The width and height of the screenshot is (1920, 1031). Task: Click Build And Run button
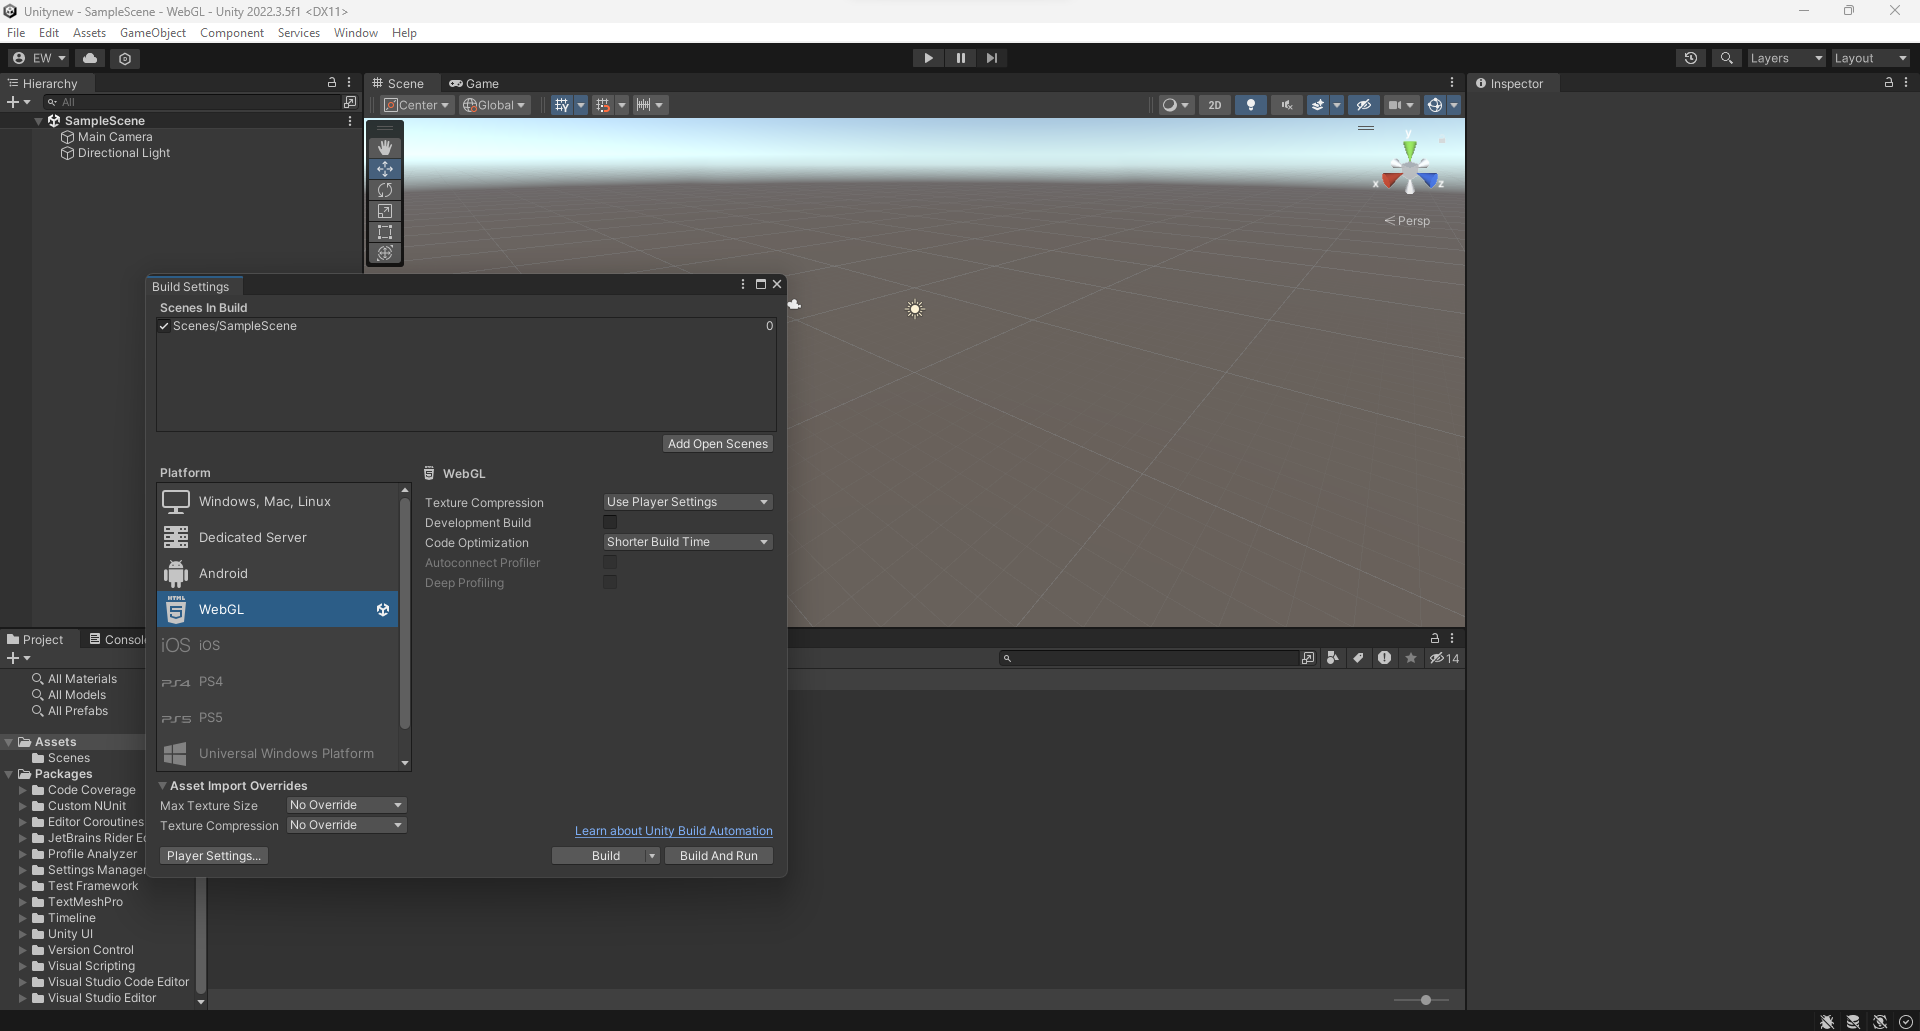719,856
